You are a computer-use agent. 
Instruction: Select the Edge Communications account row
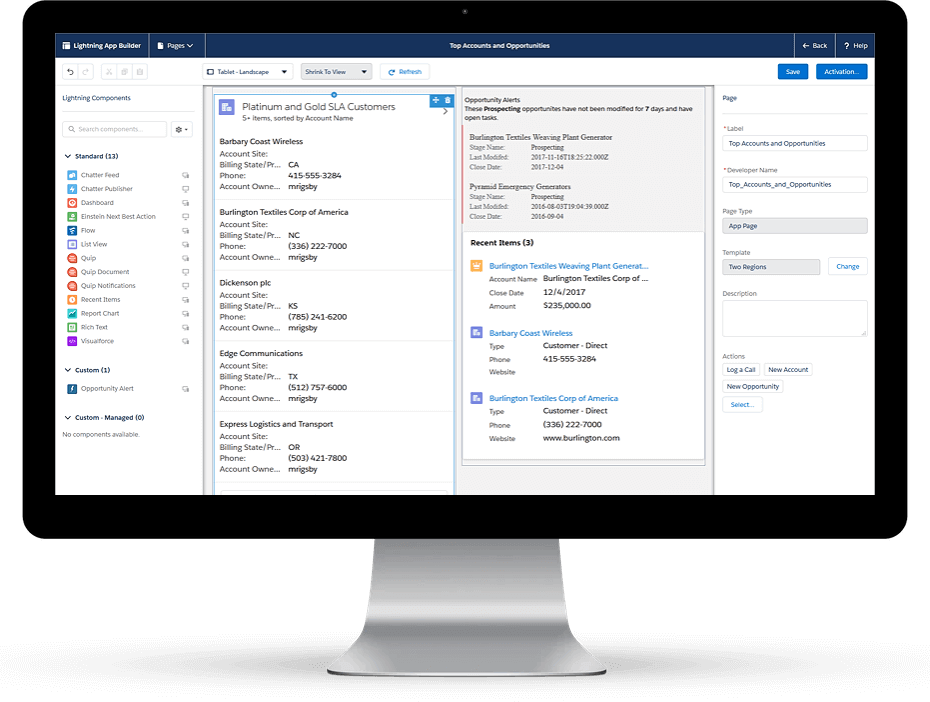pyautogui.click(x=334, y=376)
